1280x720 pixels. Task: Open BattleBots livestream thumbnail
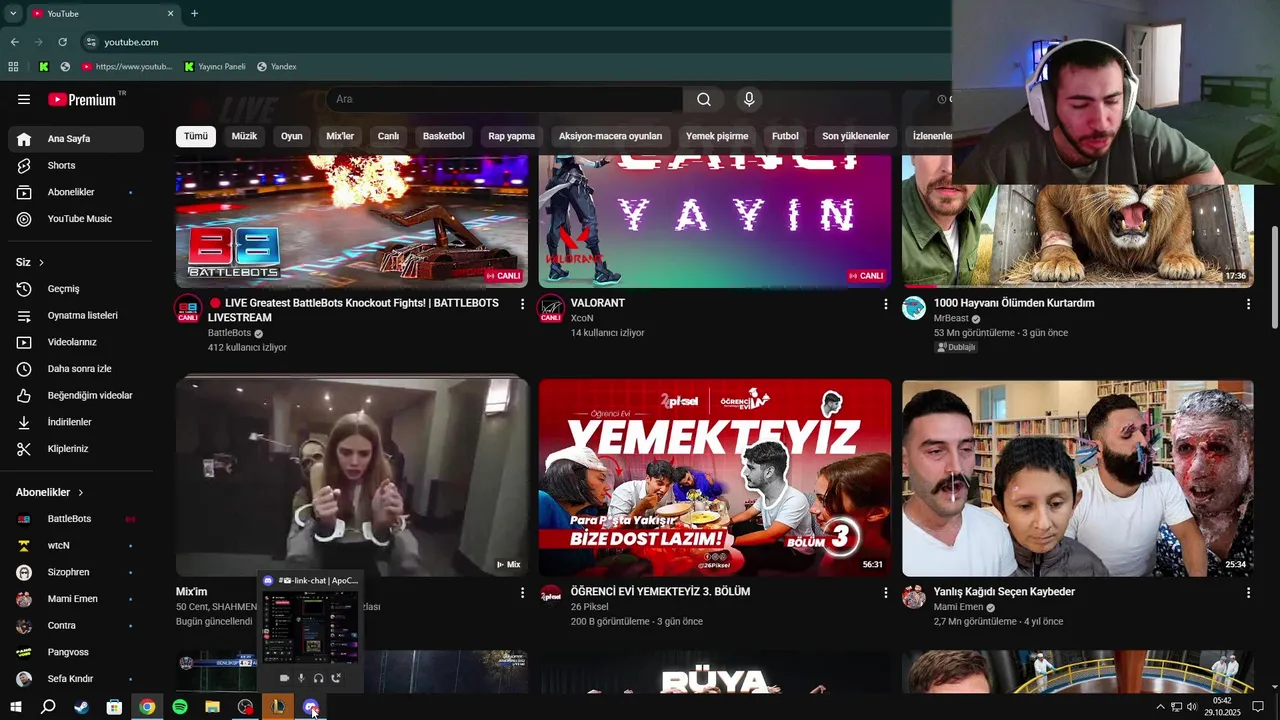352,221
